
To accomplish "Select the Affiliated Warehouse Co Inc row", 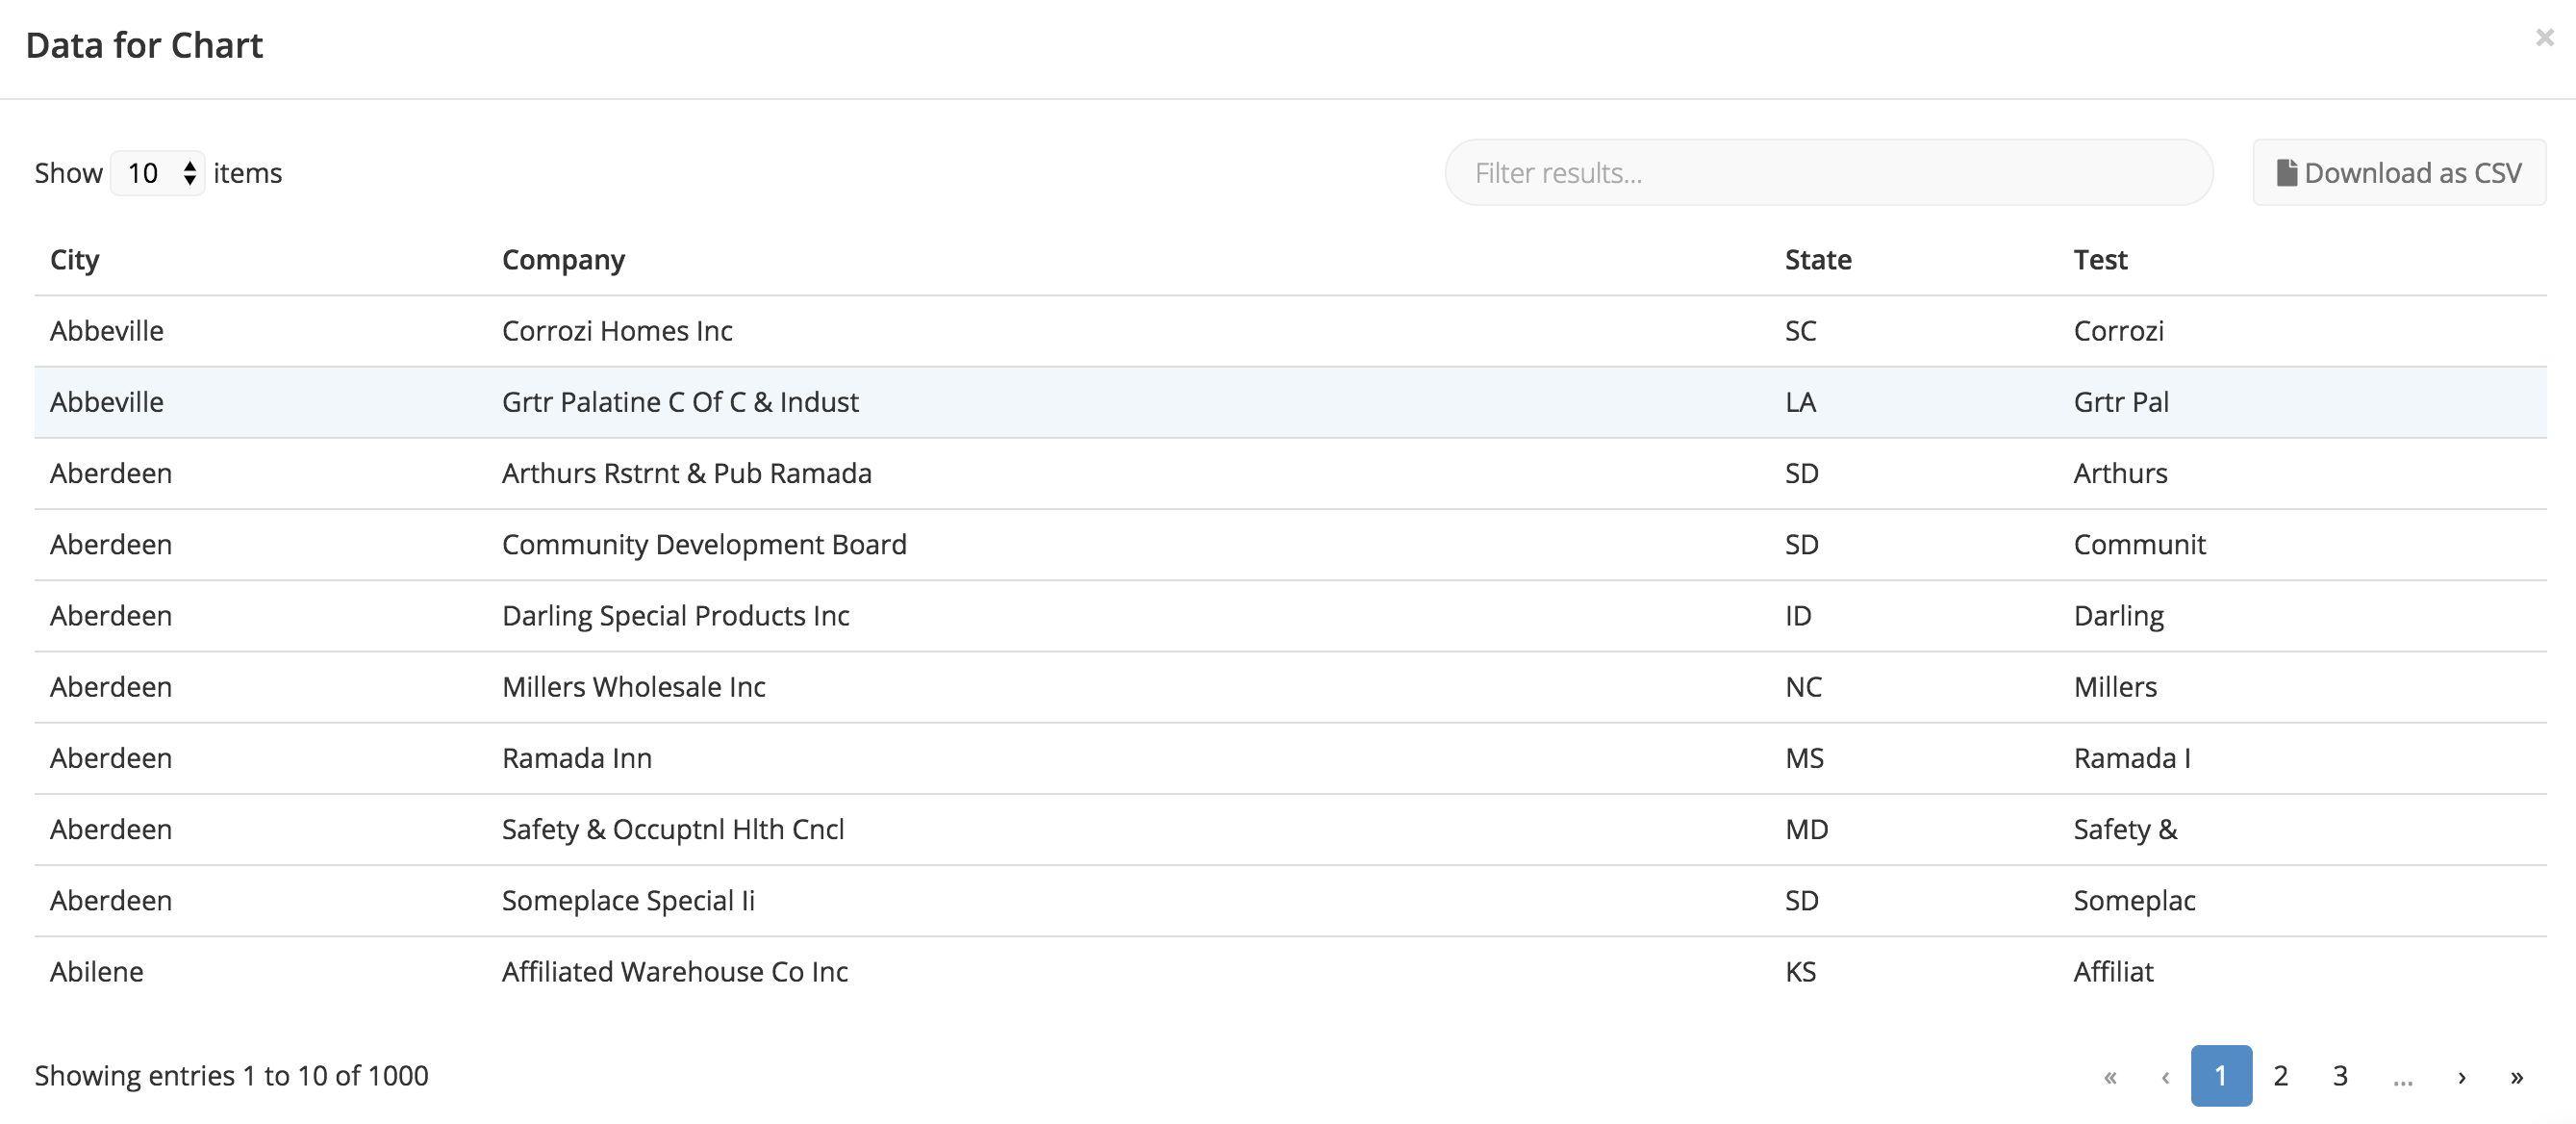I will coord(1290,972).
